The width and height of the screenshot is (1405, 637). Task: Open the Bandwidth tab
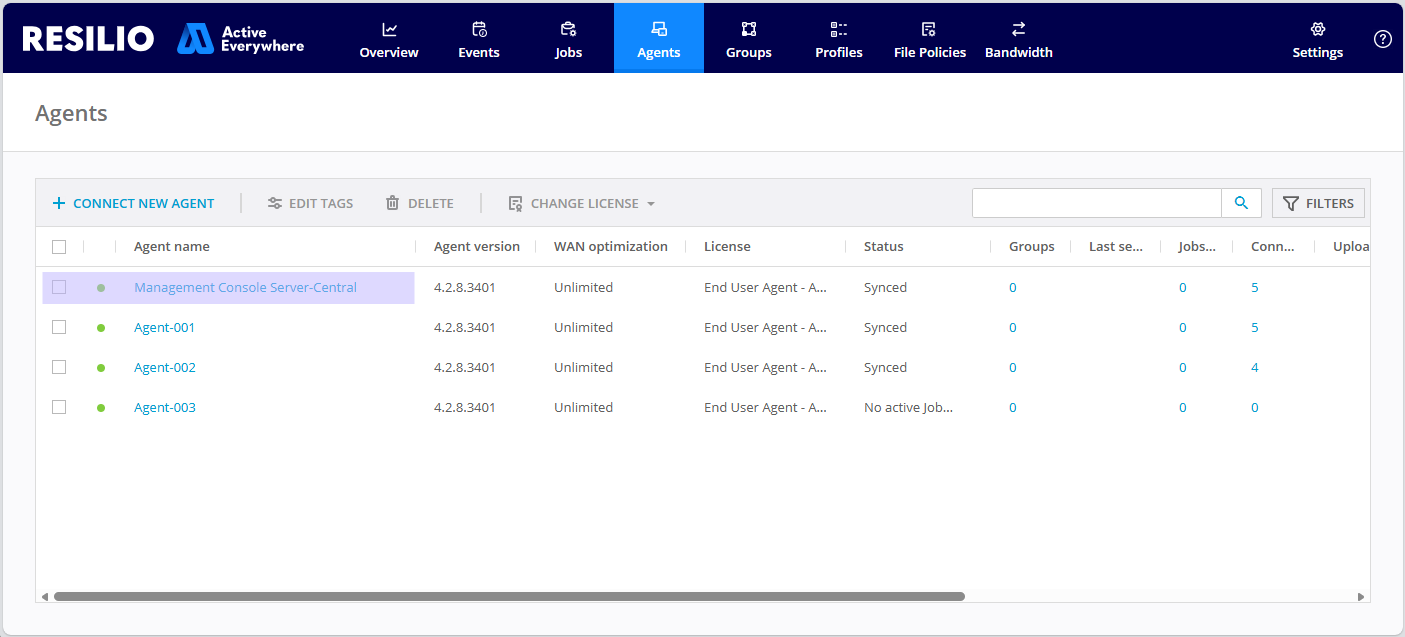(x=1019, y=39)
